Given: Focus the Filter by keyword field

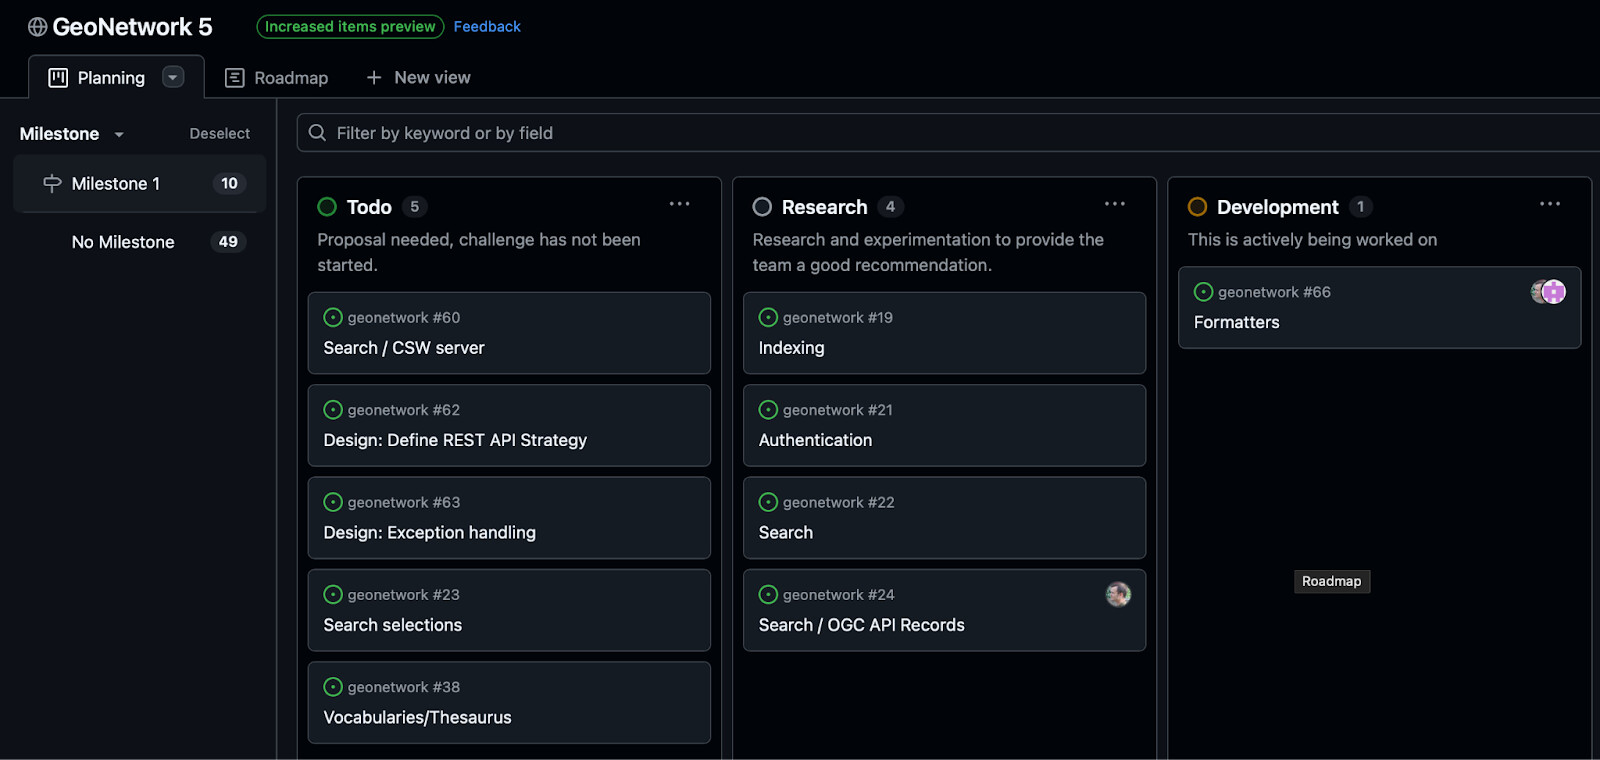Looking at the screenshot, I should (x=948, y=133).
